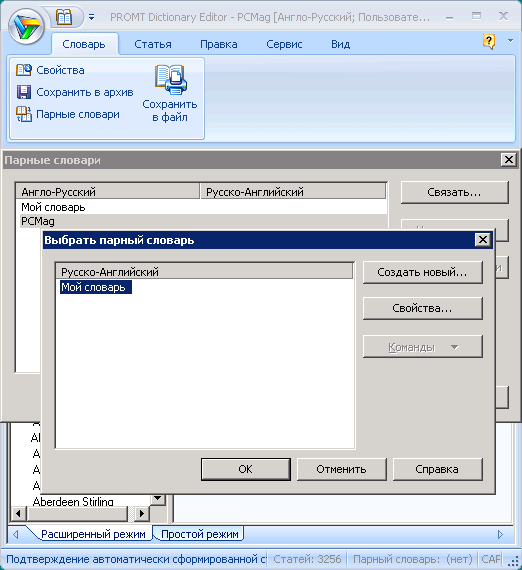The height and width of the screenshot is (570, 522).
Task: Open the help question mark icon
Action: click(x=489, y=41)
